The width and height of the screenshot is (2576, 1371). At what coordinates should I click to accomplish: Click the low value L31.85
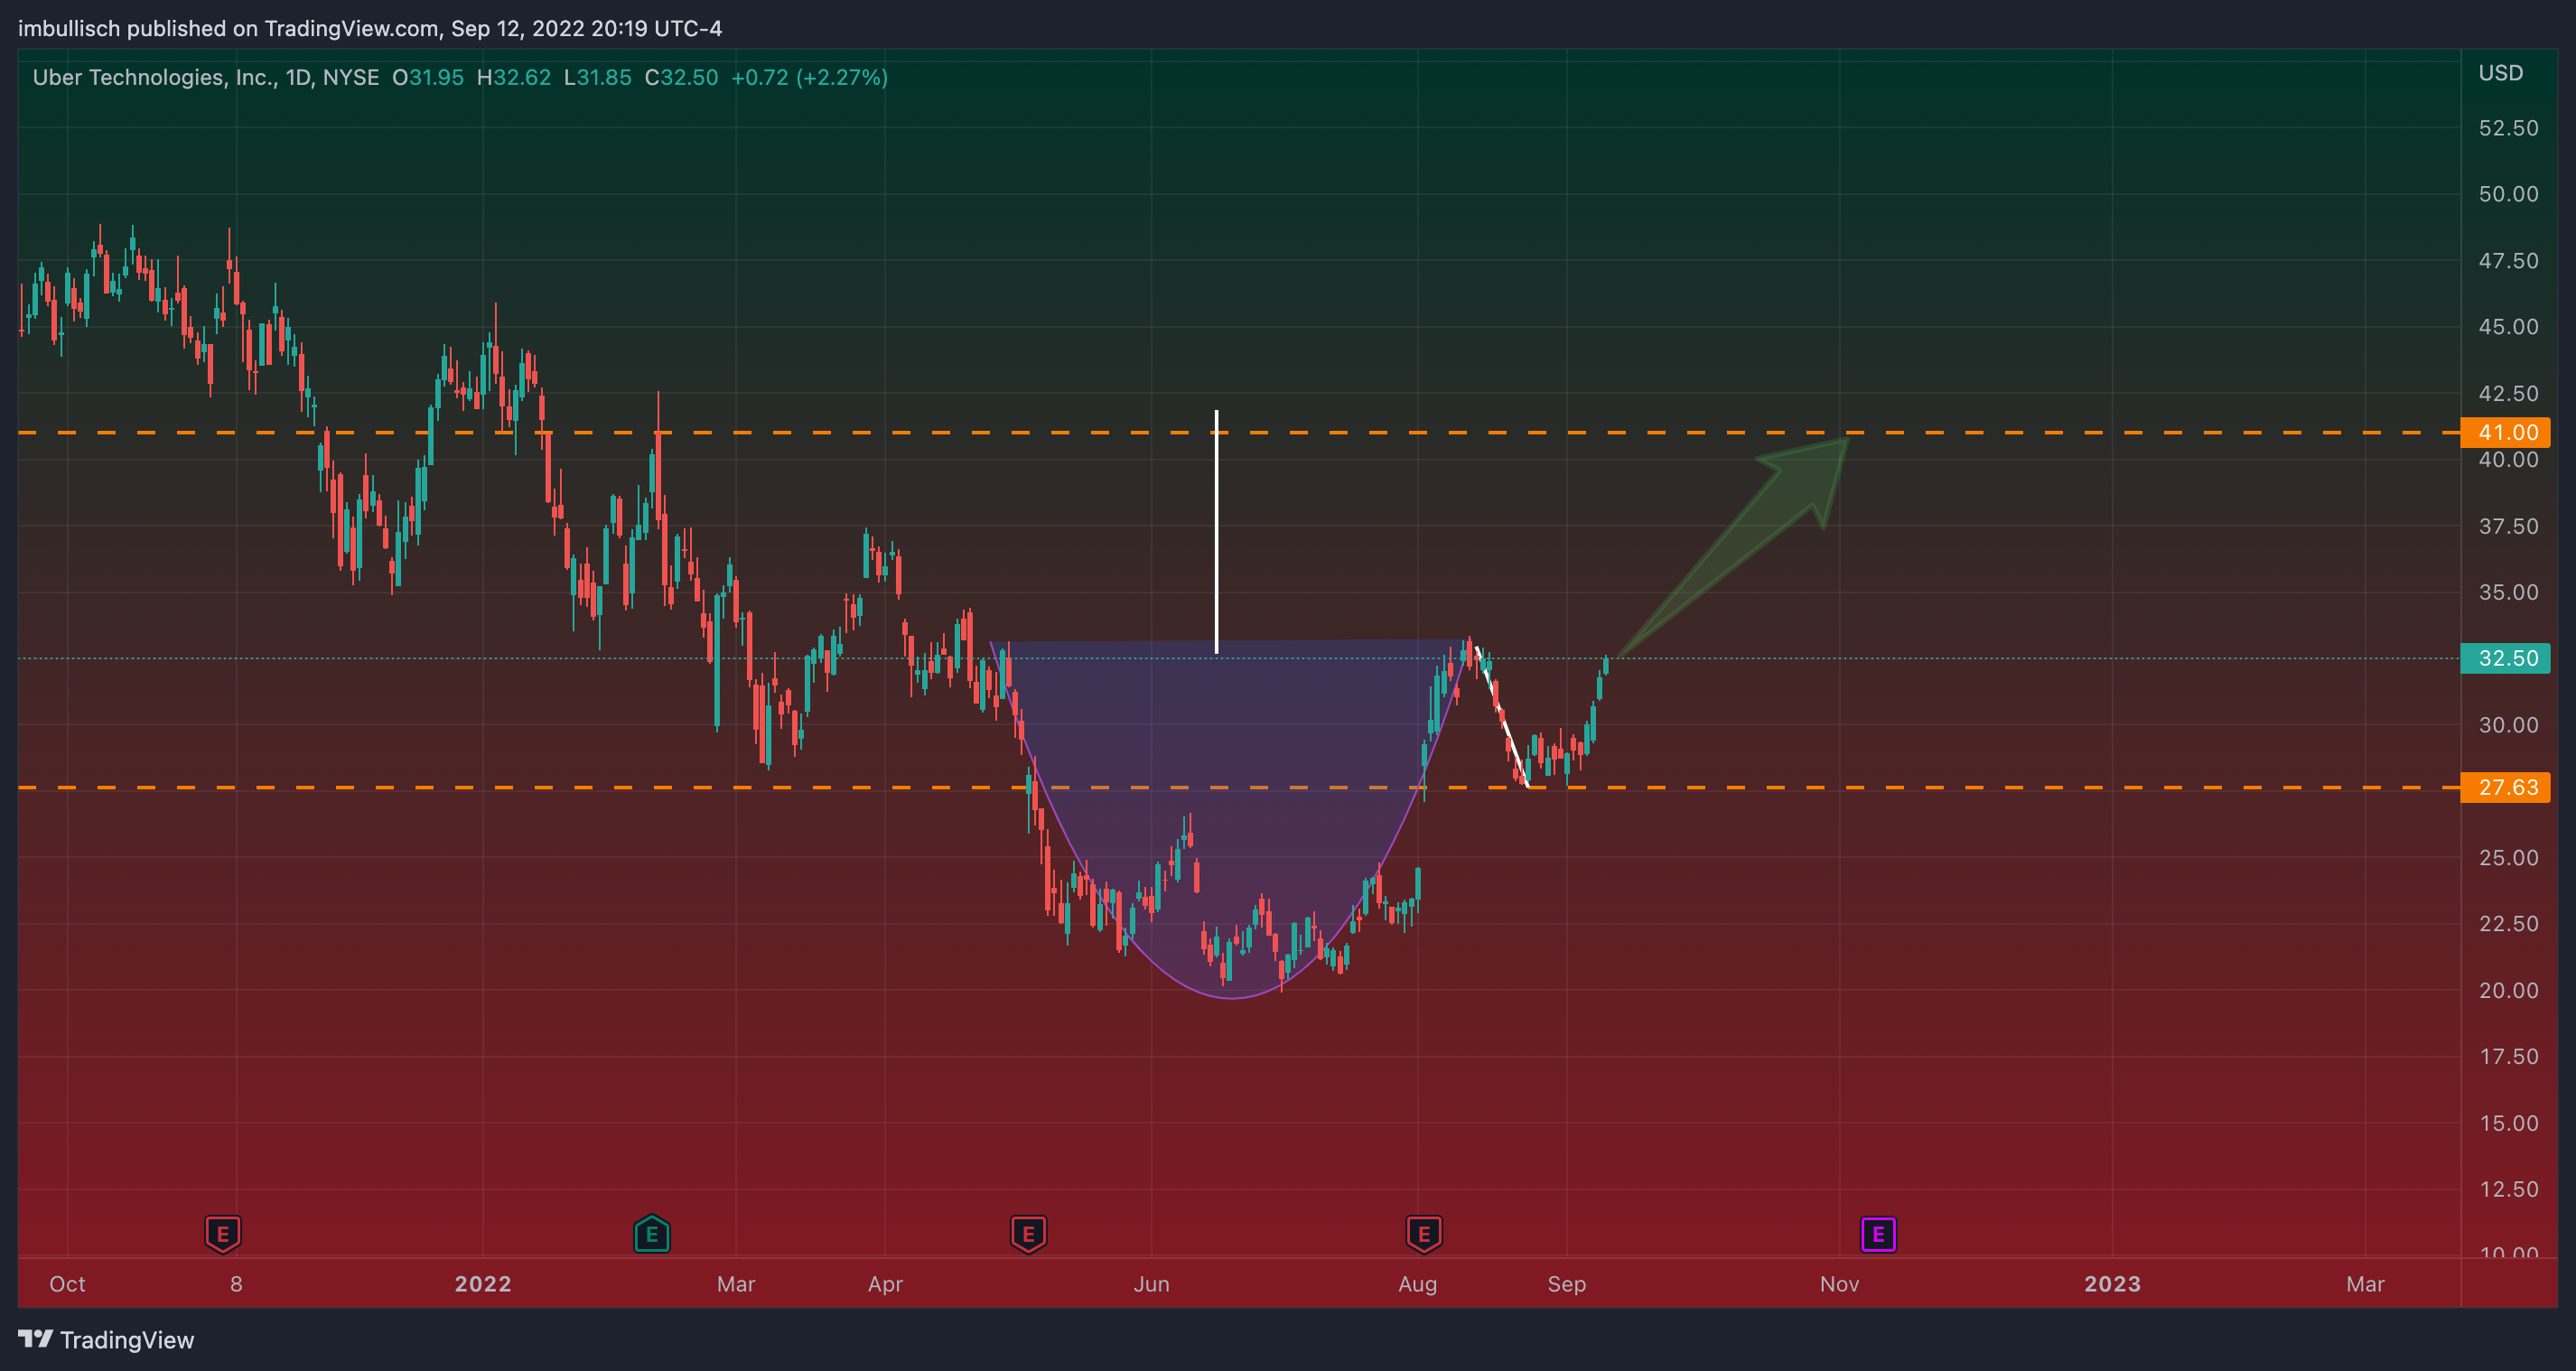(x=598, y=77)
